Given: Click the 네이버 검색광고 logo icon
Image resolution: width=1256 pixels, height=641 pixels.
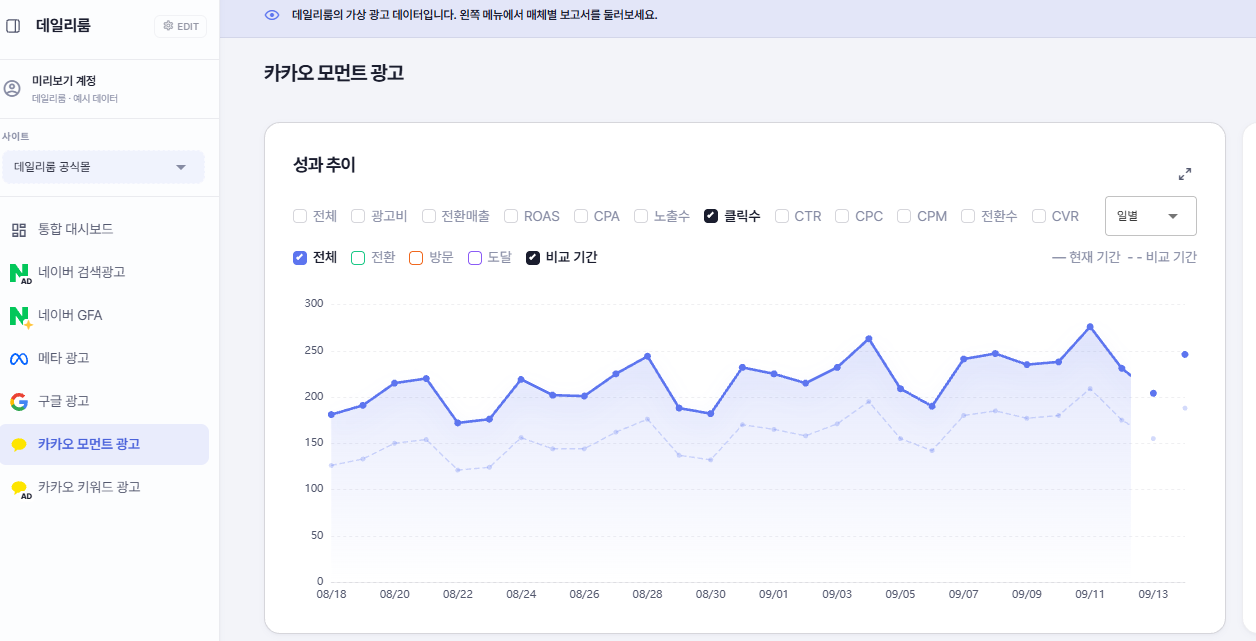Looking at the screenshot, I should (20, 273).
